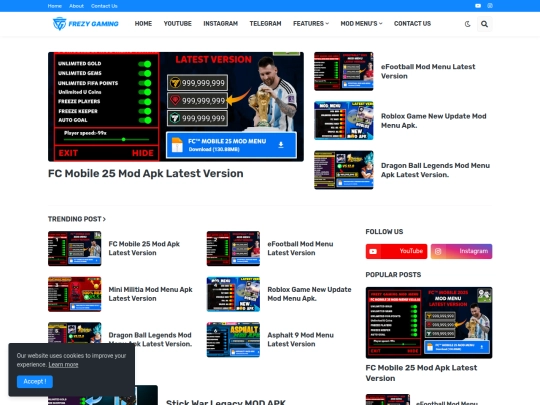Screen dimensions: 540x405
Task: Click Home link in top blue bar
Action: (54, 6)
